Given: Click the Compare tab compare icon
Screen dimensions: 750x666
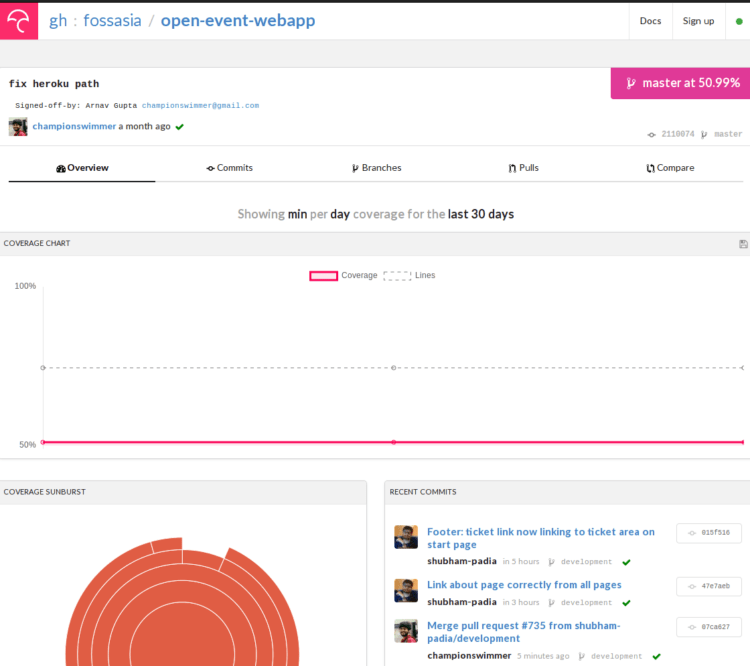Looking at the screenshot, I should coord(651,168).
